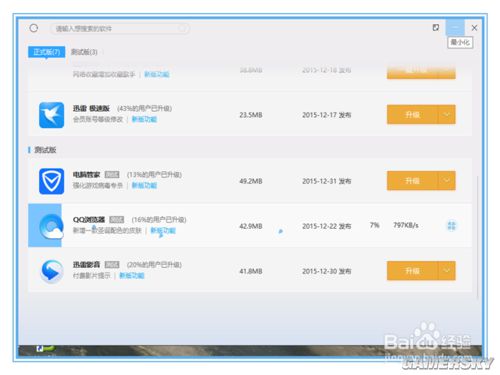
Task: Pause the QQ浏览器 download
Action: pos(451,226)
